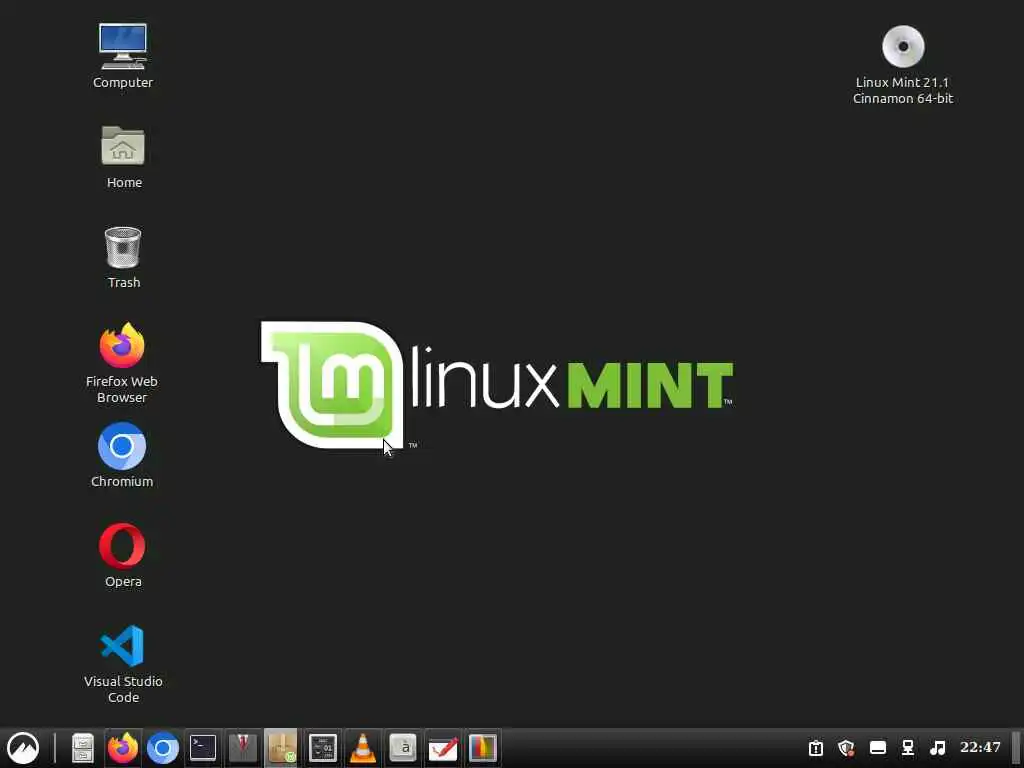1024x768 pixels.
Task: Open the Update Manager shield tray icon
Action: [x=846, y=748]
